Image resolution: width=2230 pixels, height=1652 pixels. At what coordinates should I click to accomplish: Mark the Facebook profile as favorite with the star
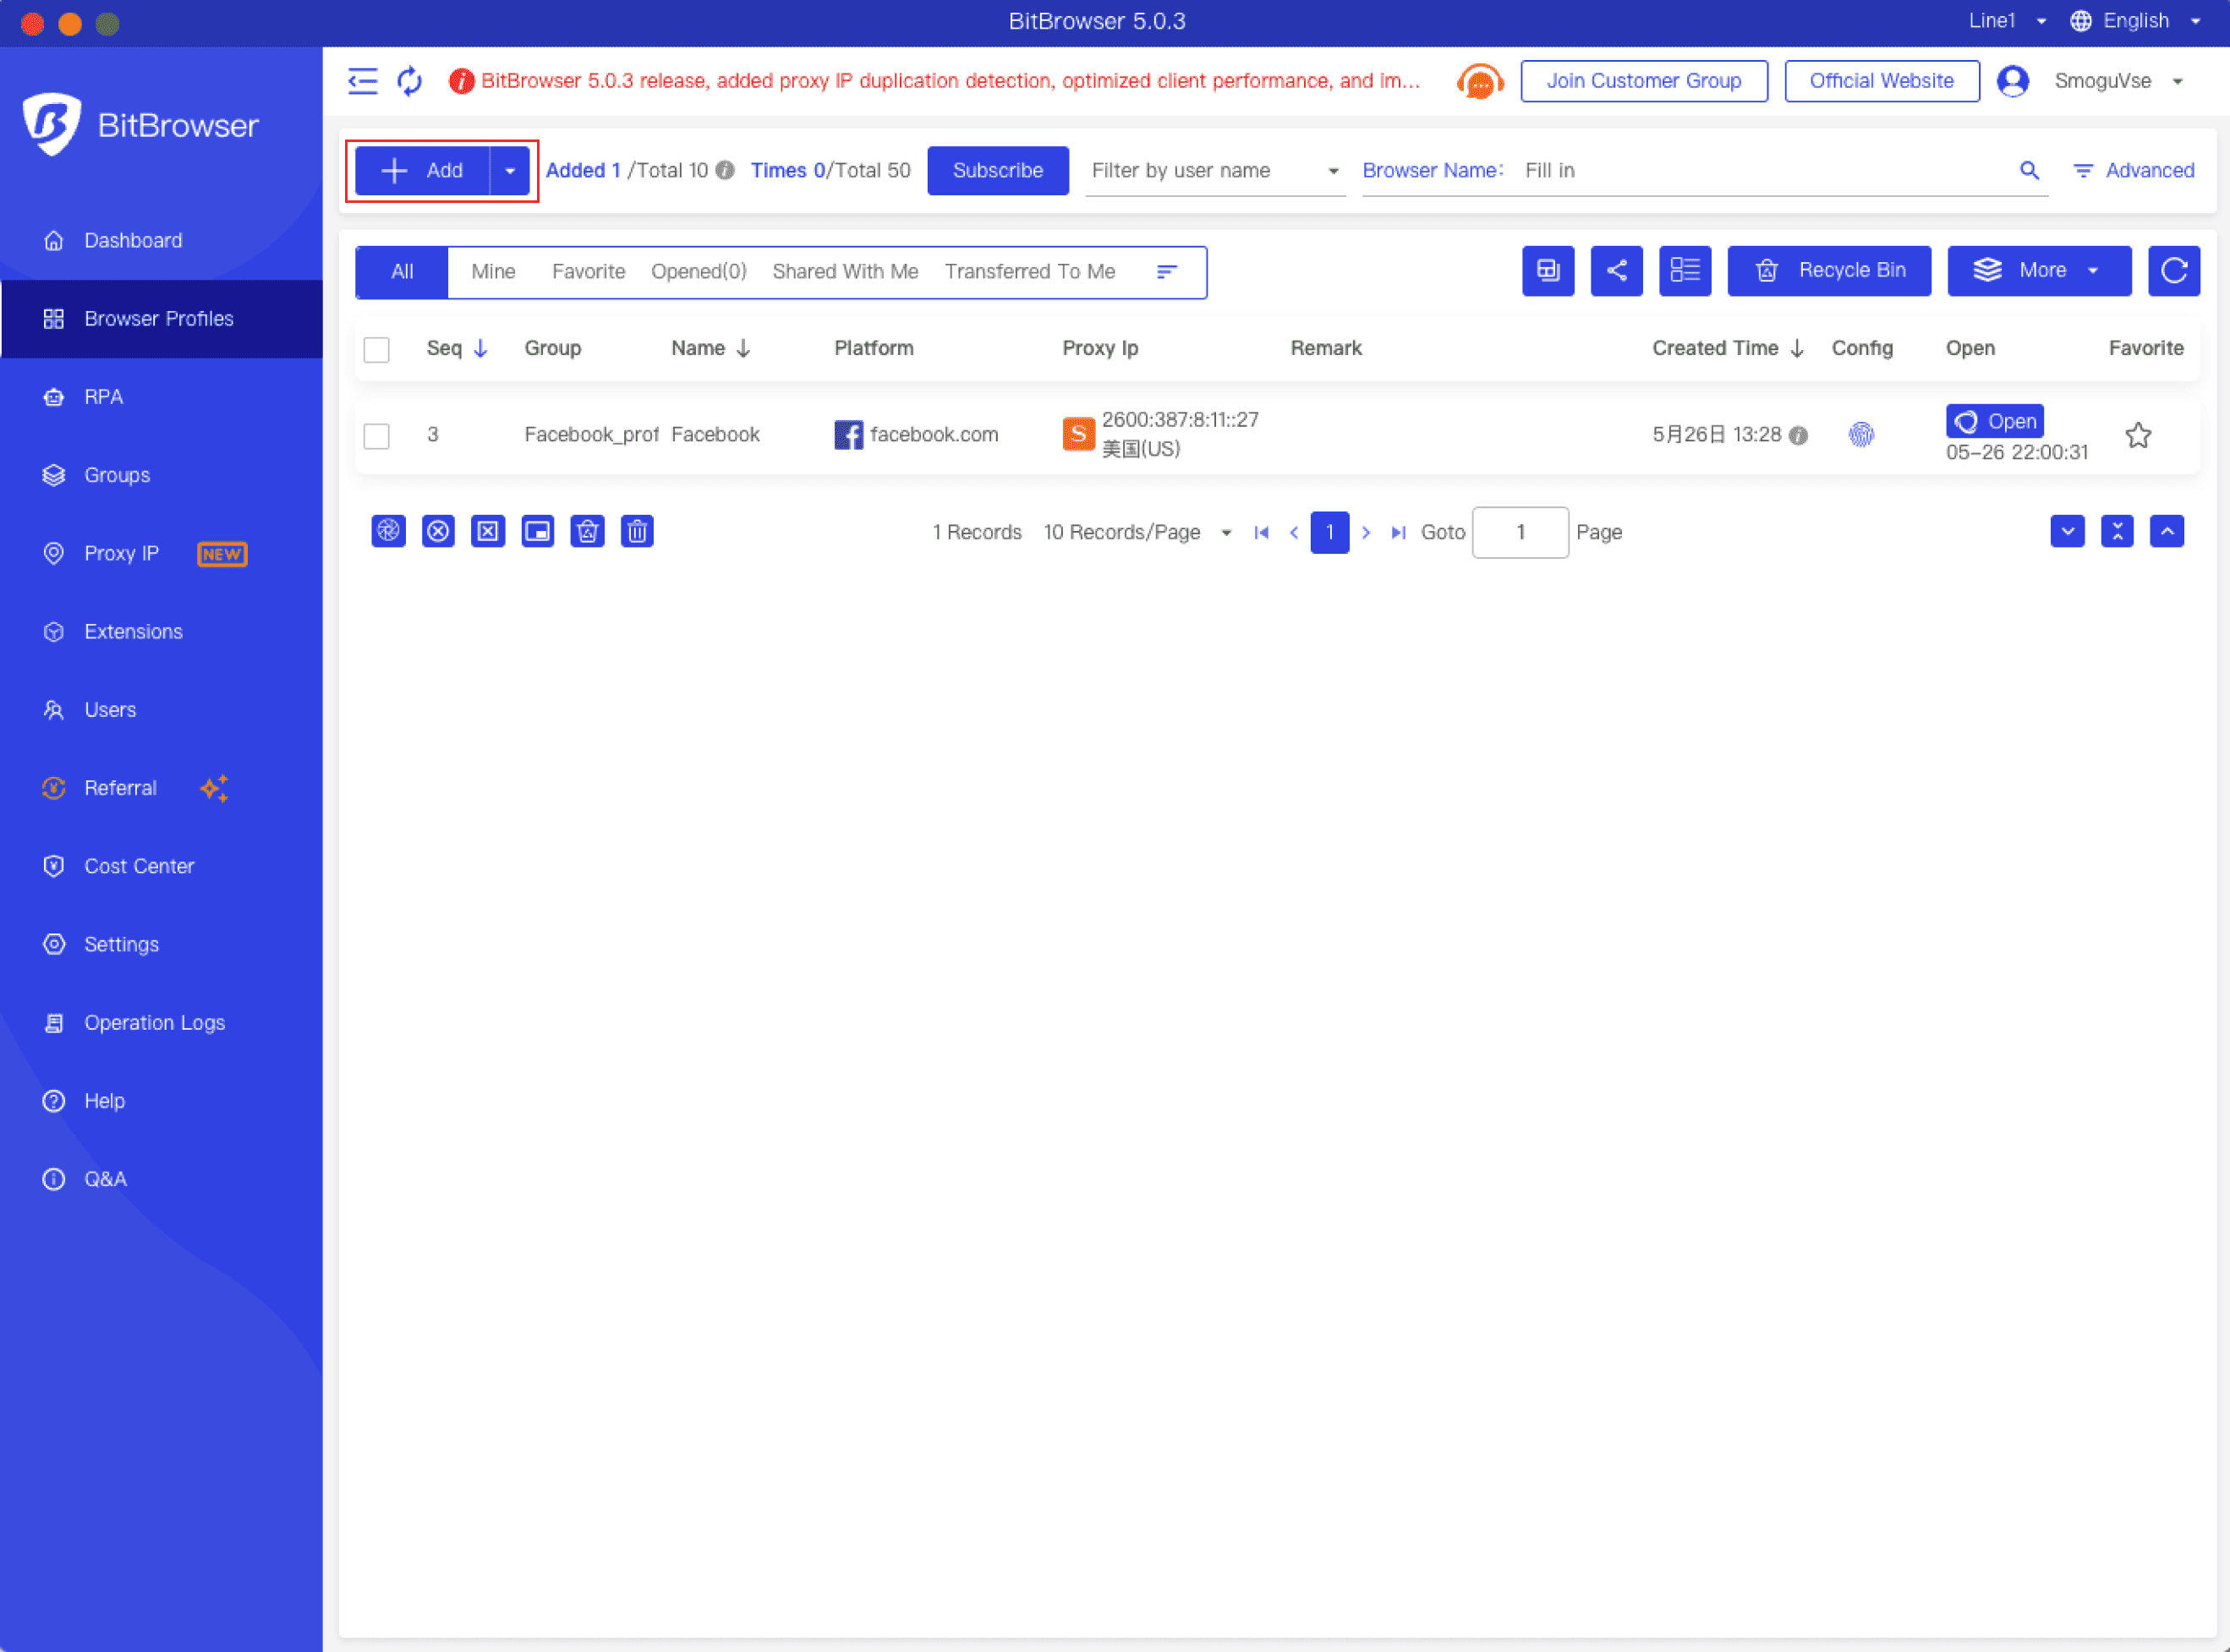[2137, 435]
